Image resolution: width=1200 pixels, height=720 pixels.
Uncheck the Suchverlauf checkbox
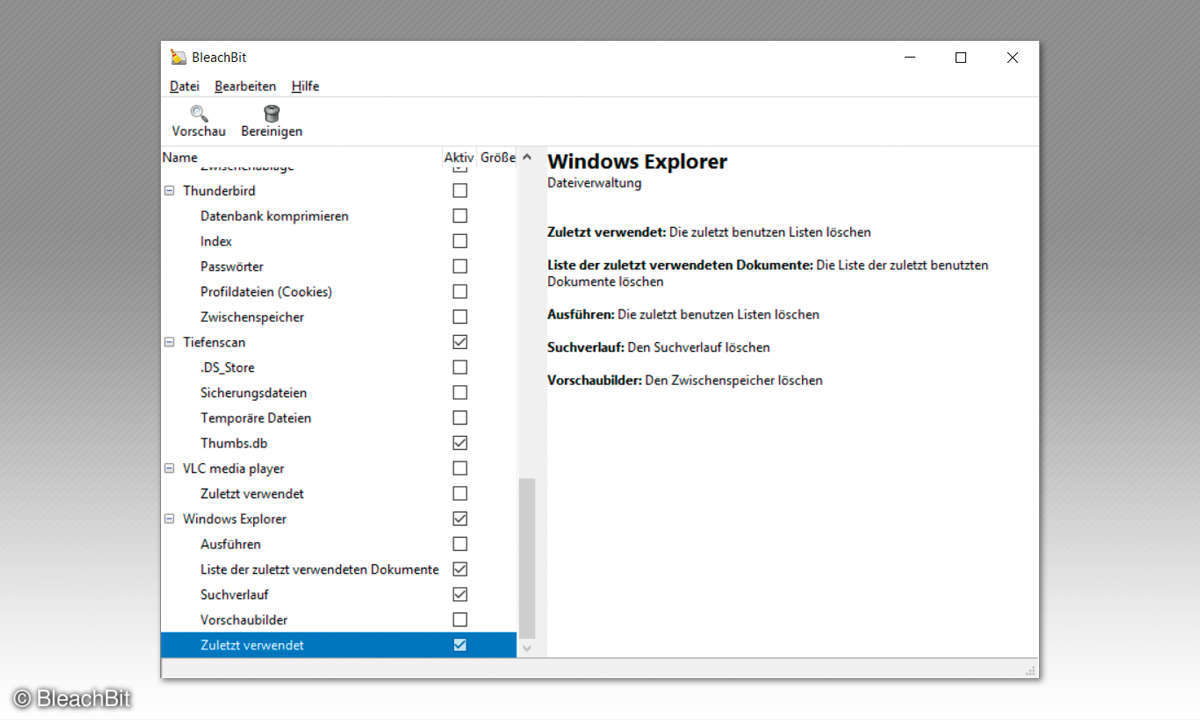(x=460, y=594)
